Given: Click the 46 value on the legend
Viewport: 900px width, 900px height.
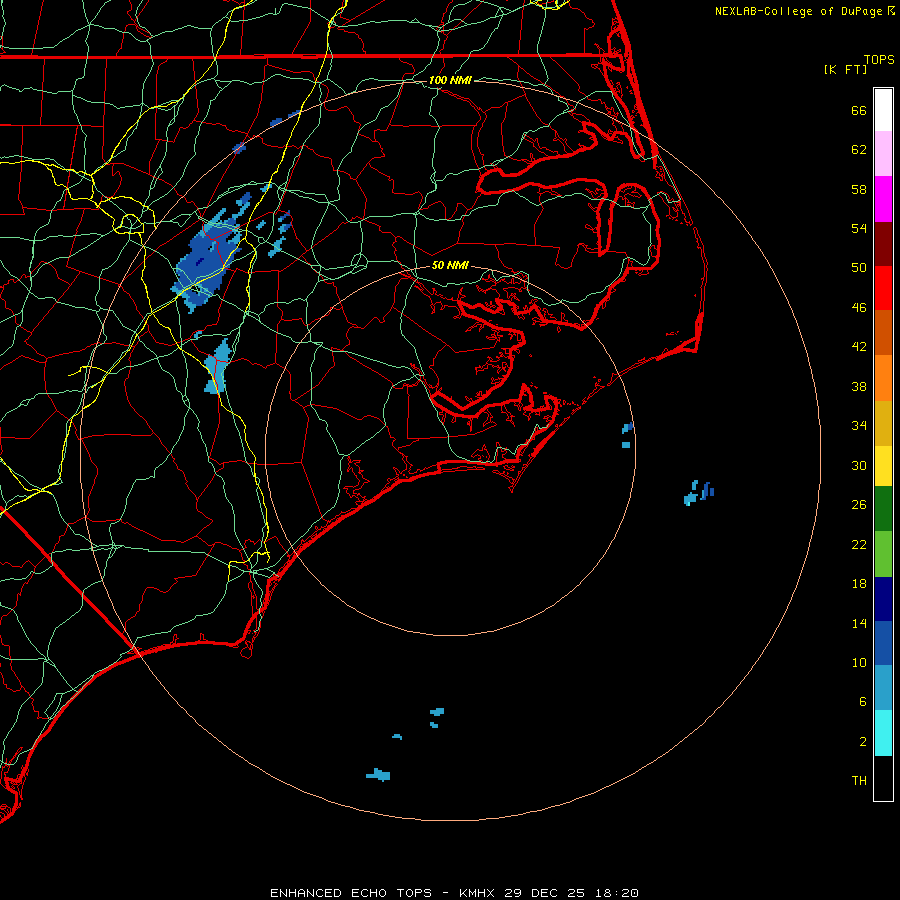Looking at the screenshot, I should pyautogui.click(x=859, y=308).
